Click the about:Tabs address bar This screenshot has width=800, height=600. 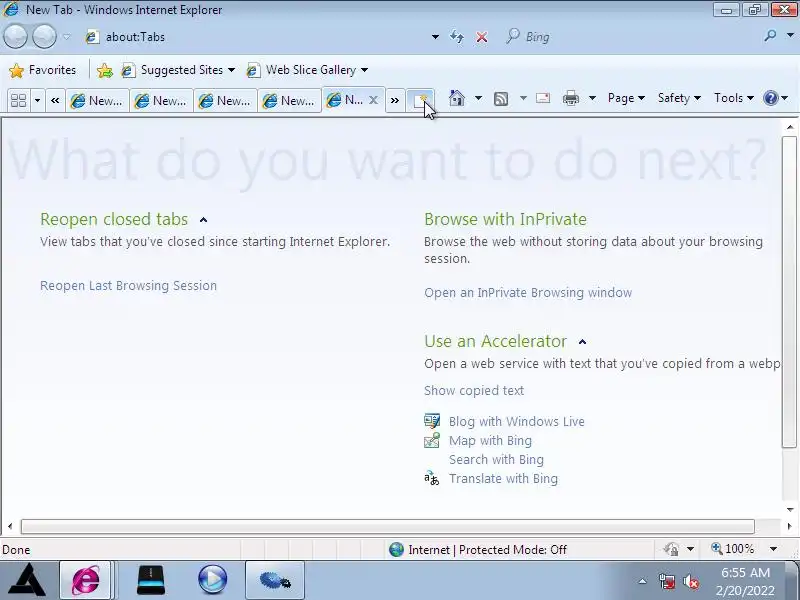[x=255, y=37]
